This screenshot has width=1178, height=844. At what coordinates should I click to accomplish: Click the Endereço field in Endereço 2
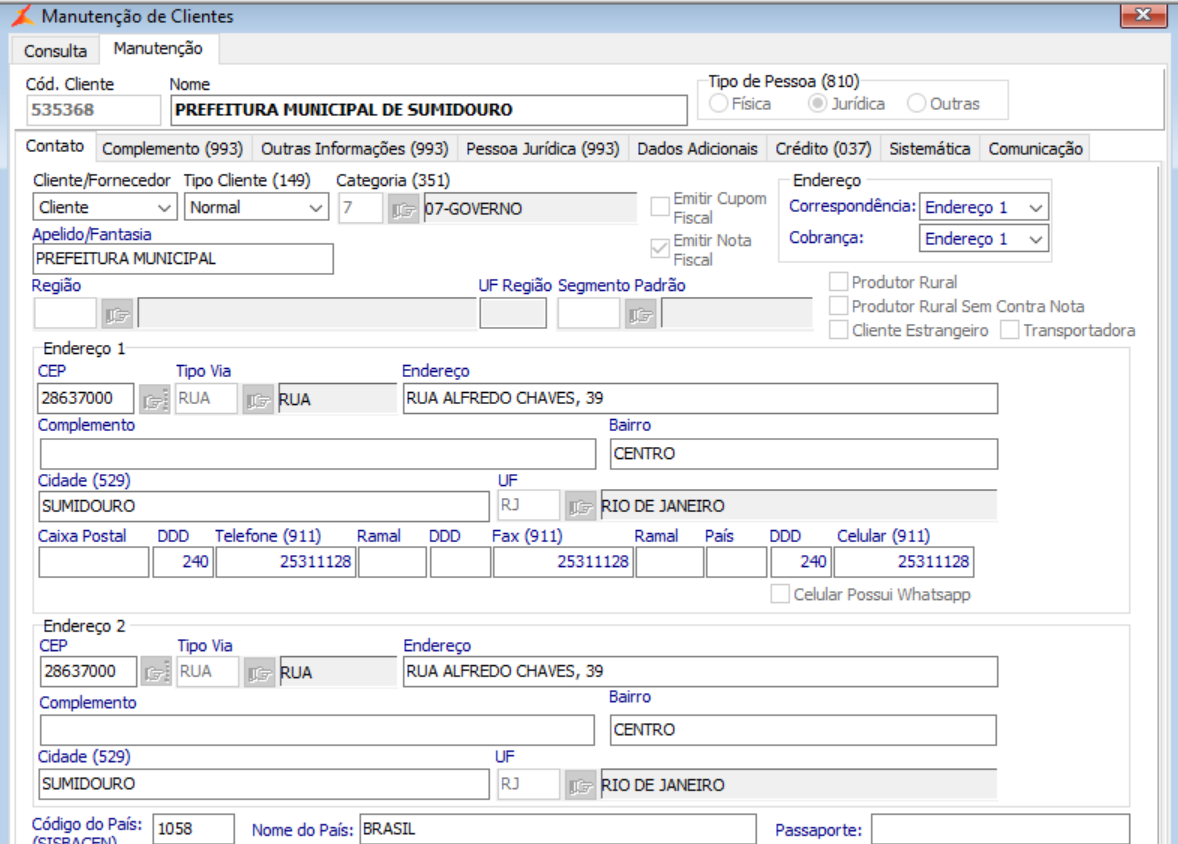tap(700, 671)
